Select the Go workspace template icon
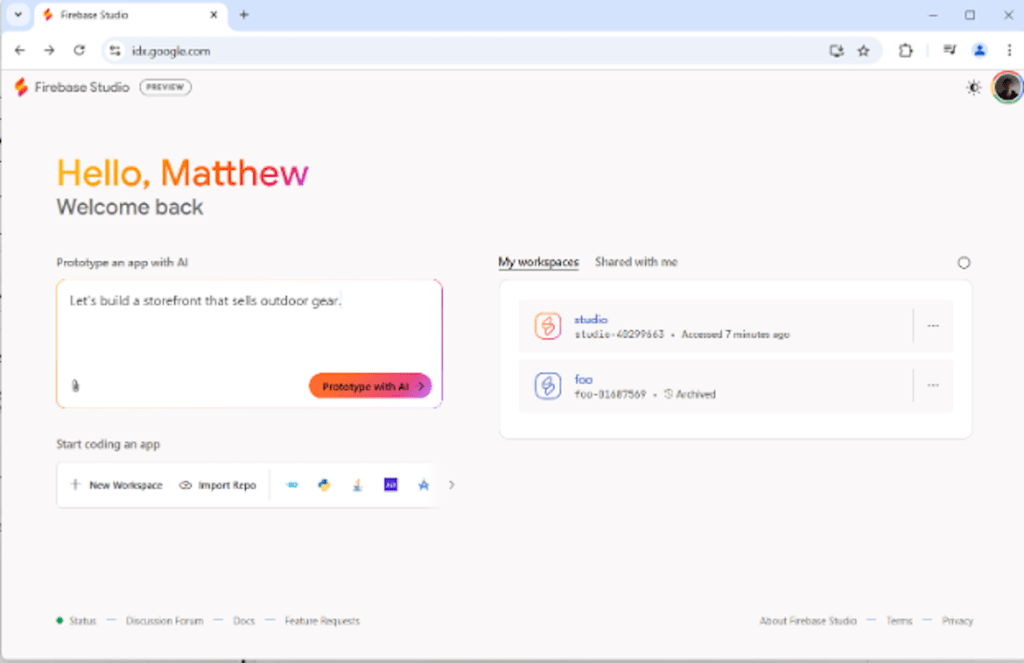The width and height of the screenshot is (1024, 663). [292, 484]
